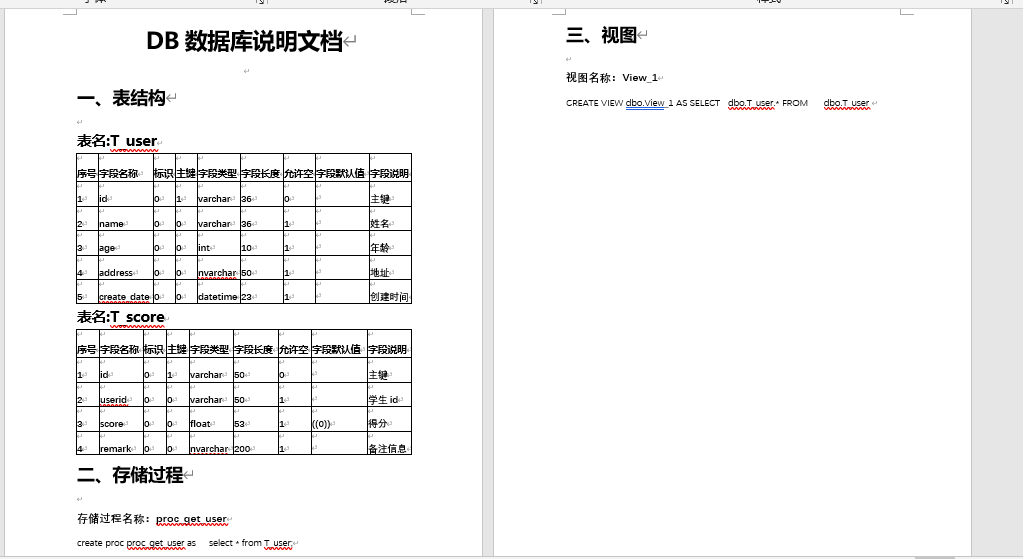Click dbo.T_user.* in the CREATE VIEW statement
The width and height of the screenshot is (1023, 559).
[x=754, y=103]
